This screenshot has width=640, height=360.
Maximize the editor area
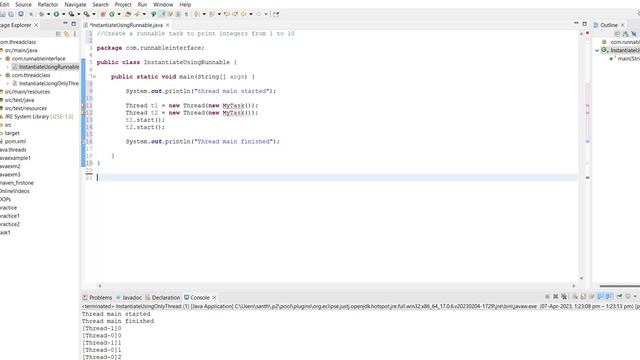(x=584, y=24)
